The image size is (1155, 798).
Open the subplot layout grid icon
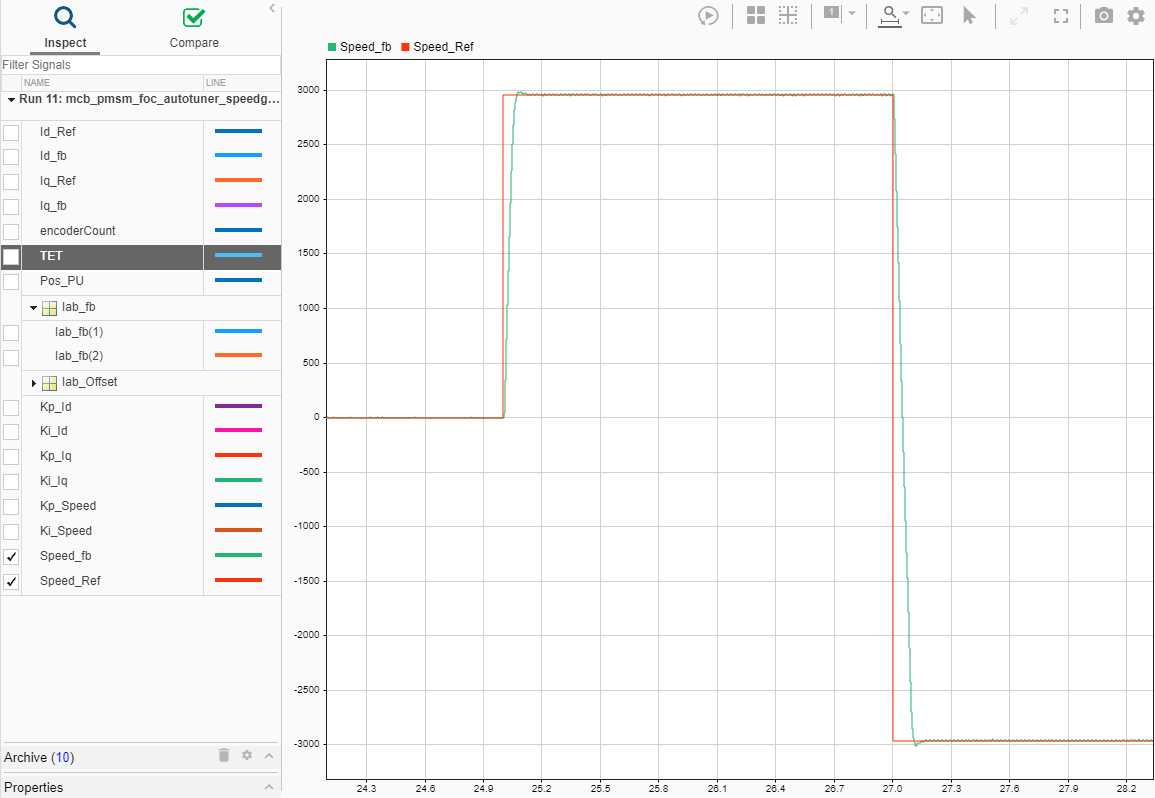[x=756, y=15]
